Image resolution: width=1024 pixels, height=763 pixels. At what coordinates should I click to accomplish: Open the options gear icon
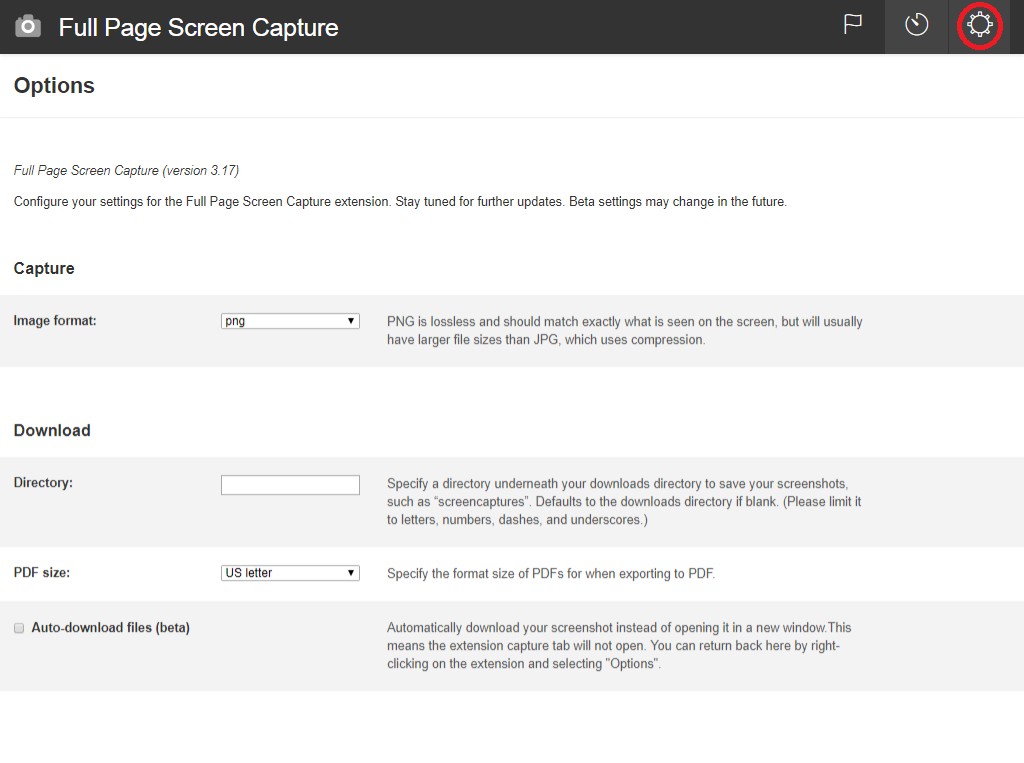point(979,26)
